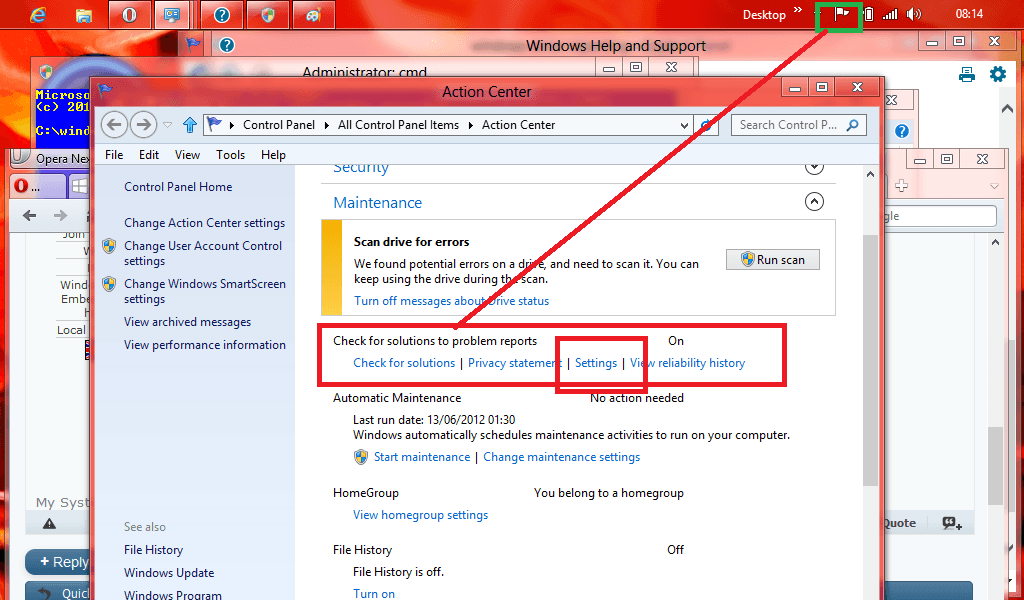Click the volume speaker tray icon
Viewport: 1024px width, 600px height.
click(x=914, y=14)
